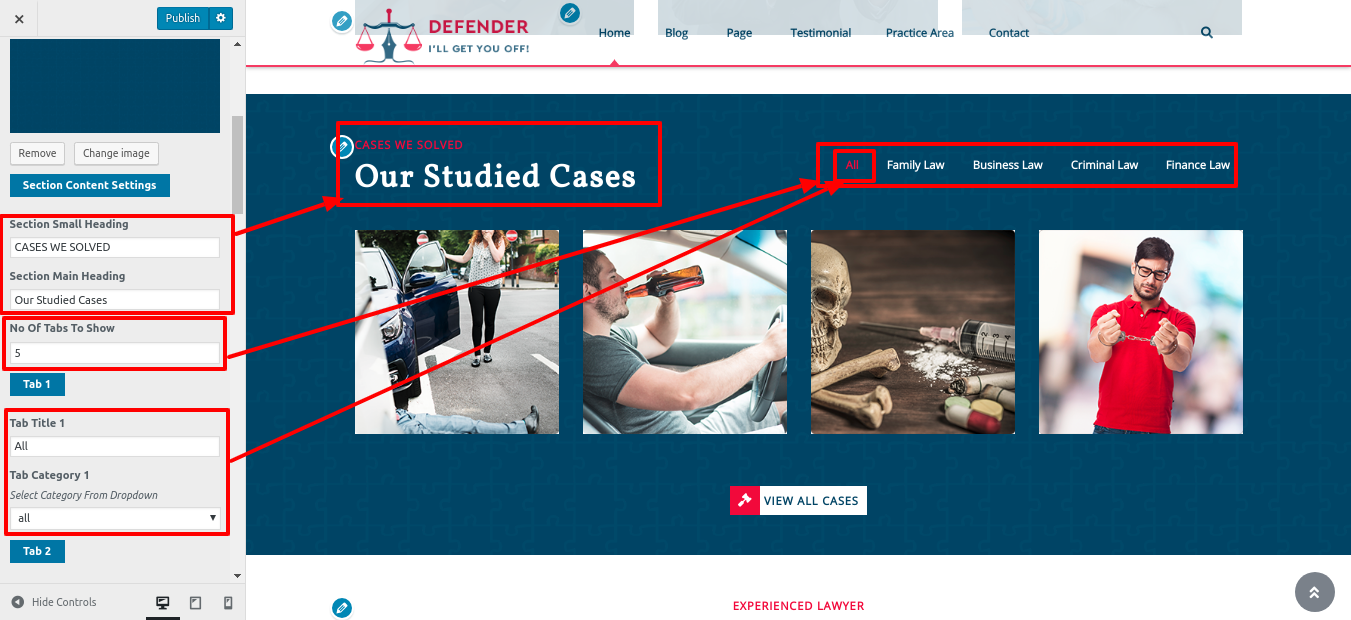
Task: Expand the Tab 2 section
Action: point(37,551)
